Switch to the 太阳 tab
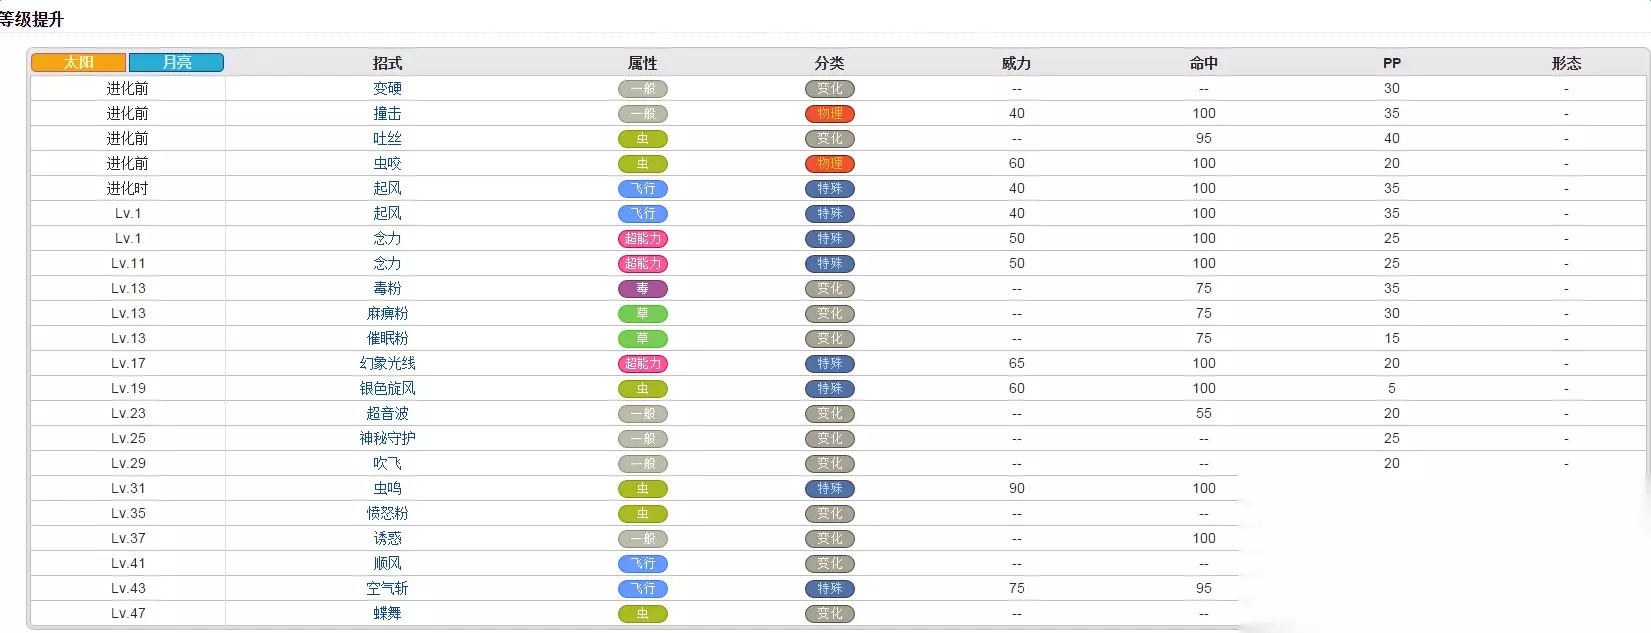Image resolution: width=1651 pixels, height=633 pixels. point(79,62)
